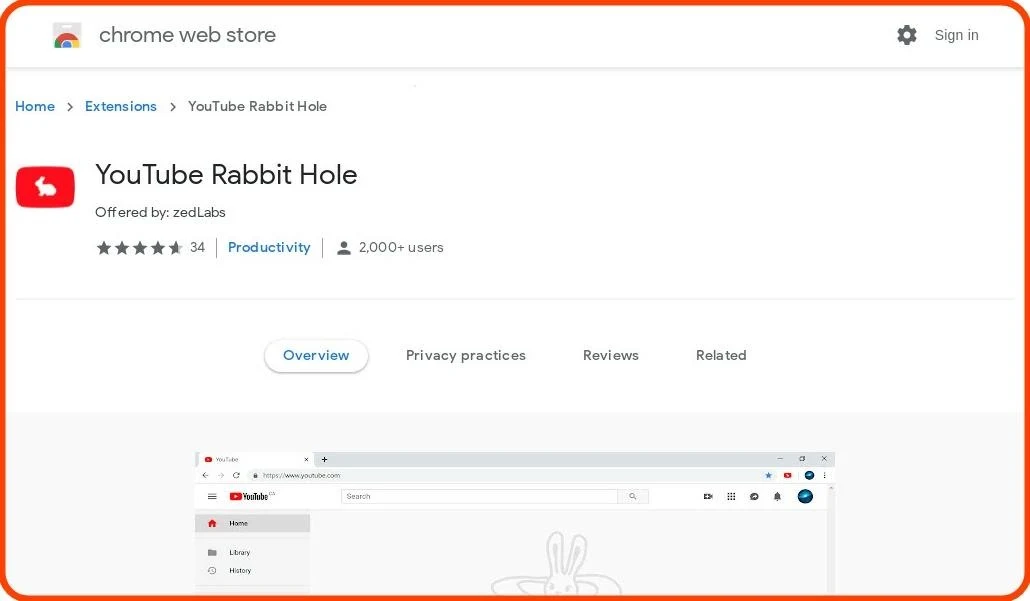The image size is (1030, 601).
Task: Click the new tab plus in preview
Action: point(325,459)
